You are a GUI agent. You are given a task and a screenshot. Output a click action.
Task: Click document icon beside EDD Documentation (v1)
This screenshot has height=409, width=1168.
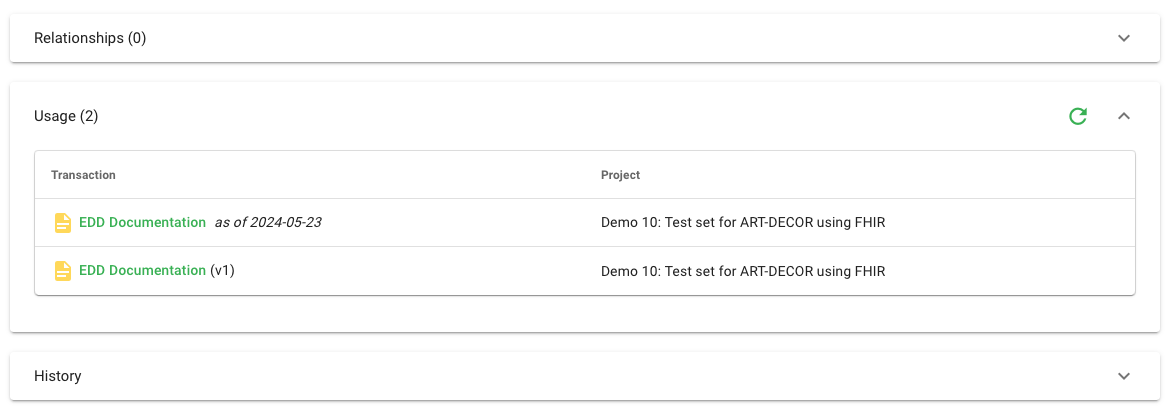click(x=63, y=271)
